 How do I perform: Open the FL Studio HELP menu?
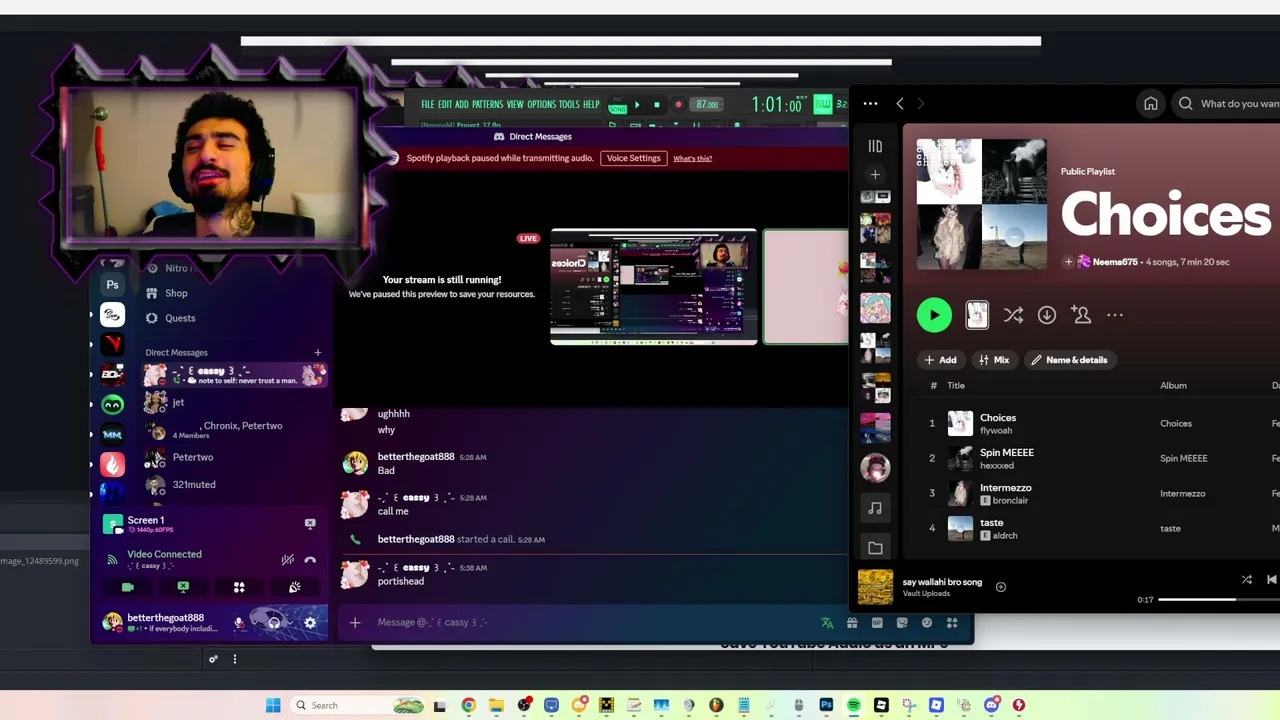(591, 104)
